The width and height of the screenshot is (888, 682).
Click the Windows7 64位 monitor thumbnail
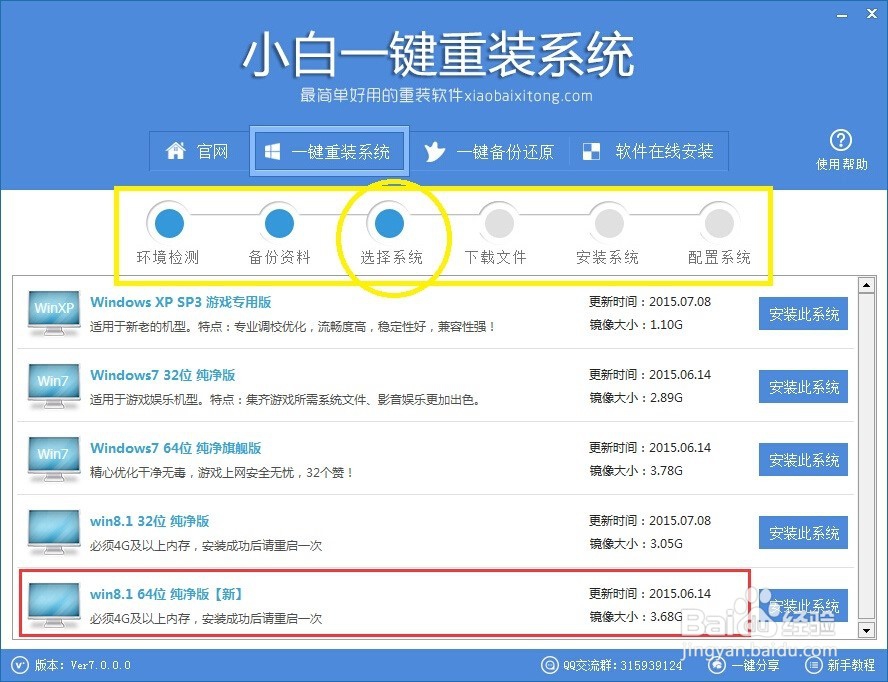[x=54, y=459]
